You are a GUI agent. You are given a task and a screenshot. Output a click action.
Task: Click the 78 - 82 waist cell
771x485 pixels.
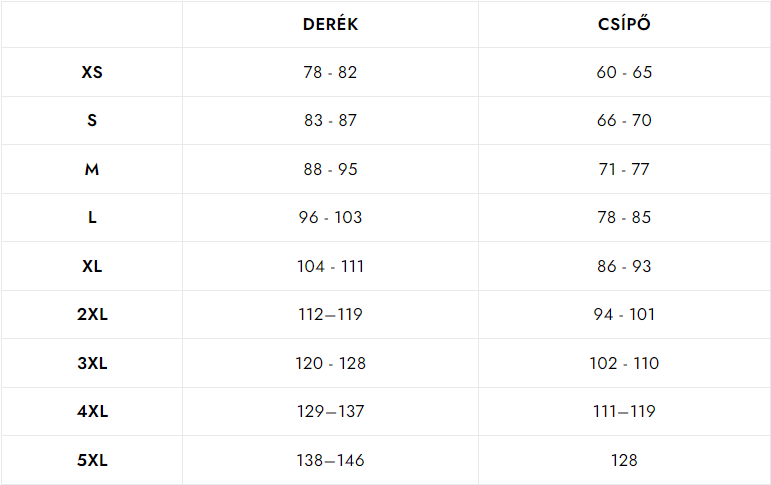coord(330,72)
